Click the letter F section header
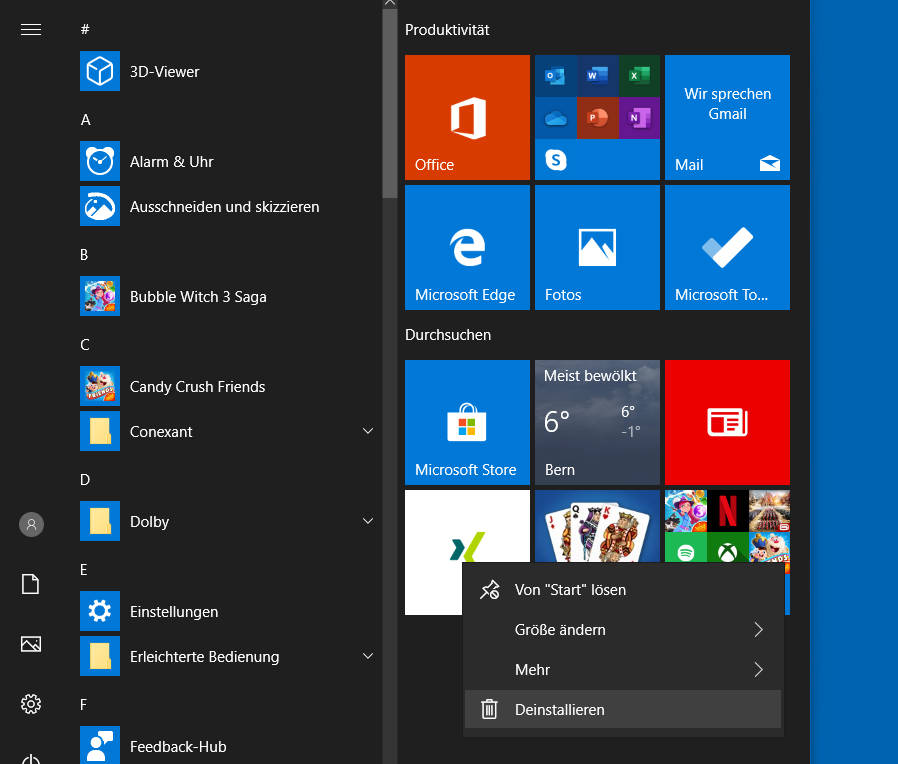 [84, 704]
